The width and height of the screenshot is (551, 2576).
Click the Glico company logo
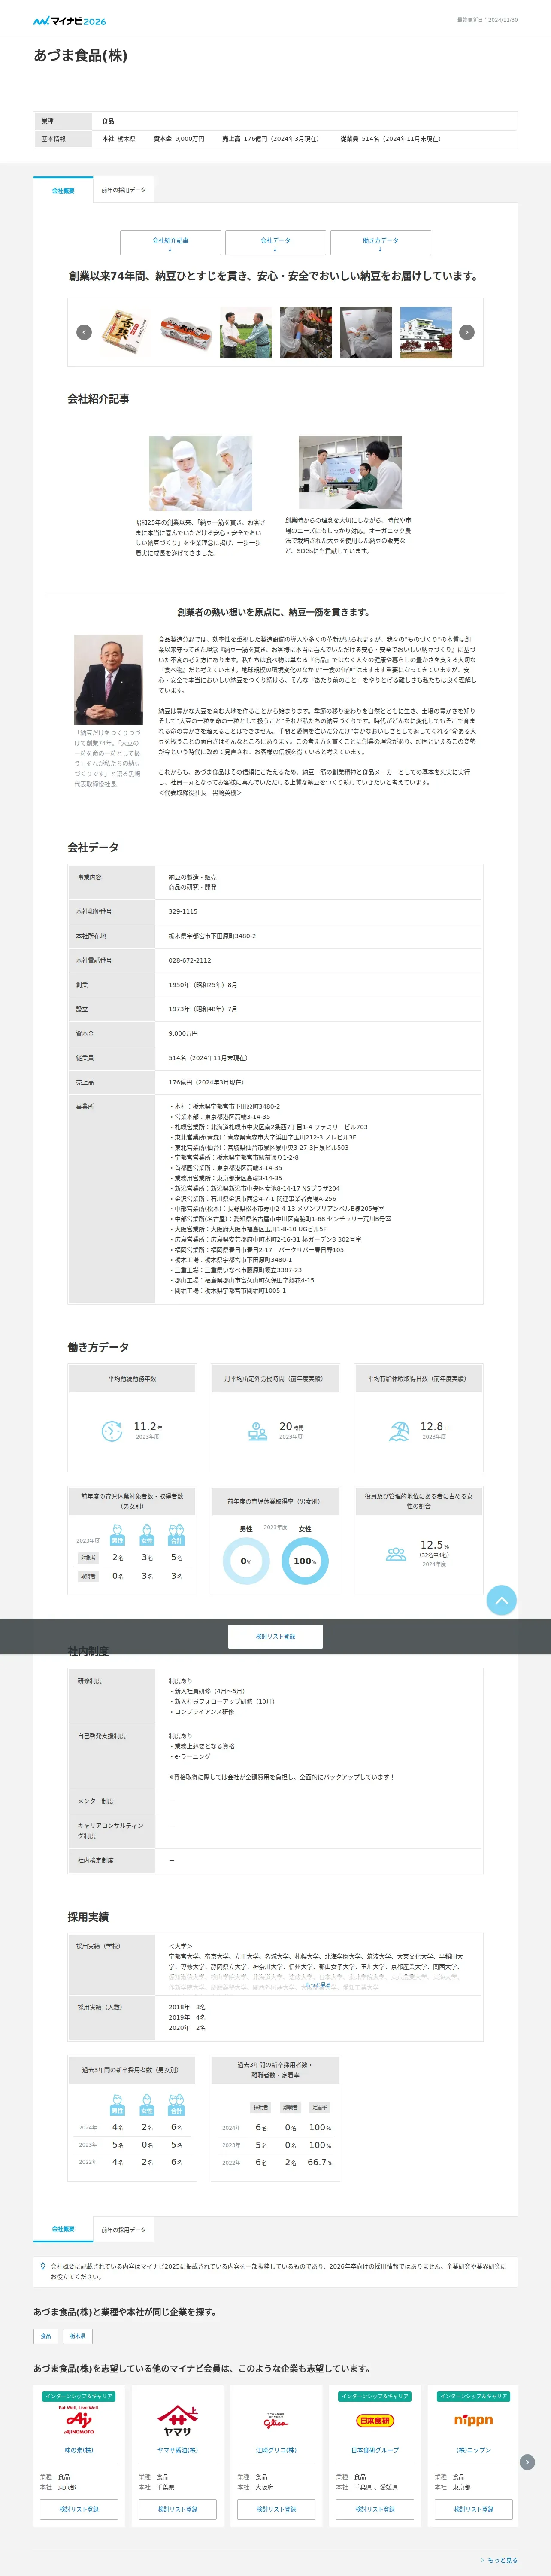(276, 2421)
